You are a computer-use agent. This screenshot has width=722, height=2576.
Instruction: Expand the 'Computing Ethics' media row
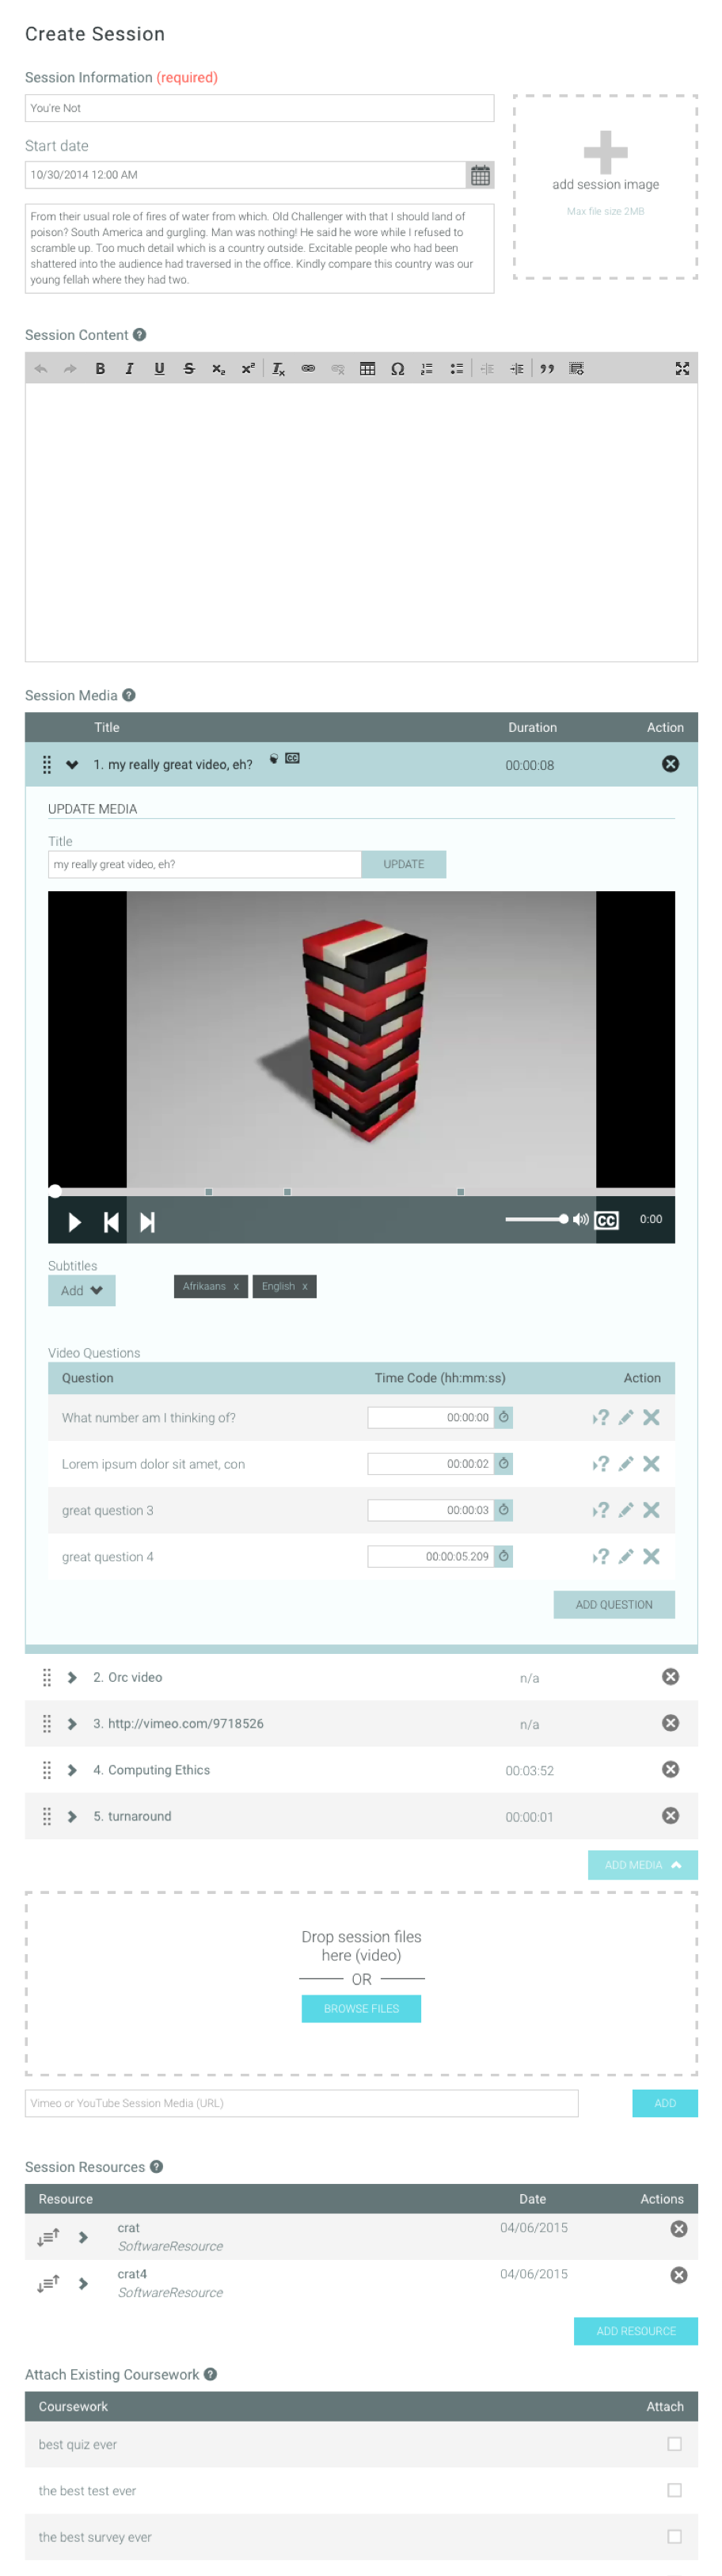72,1770
